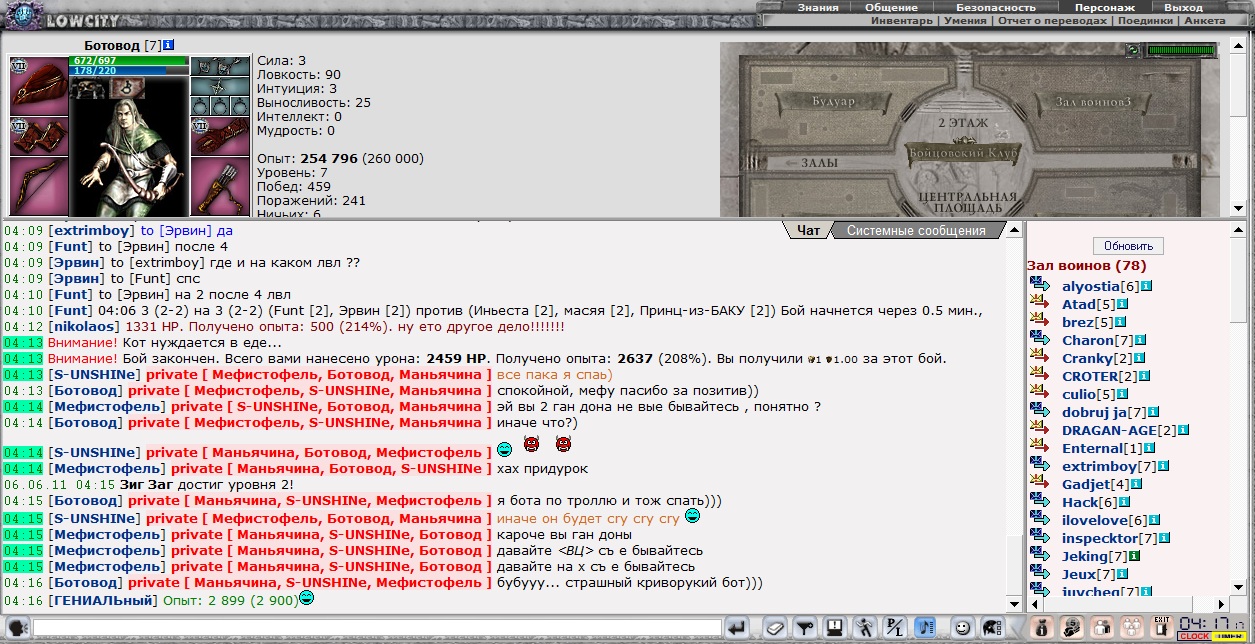Click the red hat equipment slot
The image size is (1255, 644).
[38, 84]
